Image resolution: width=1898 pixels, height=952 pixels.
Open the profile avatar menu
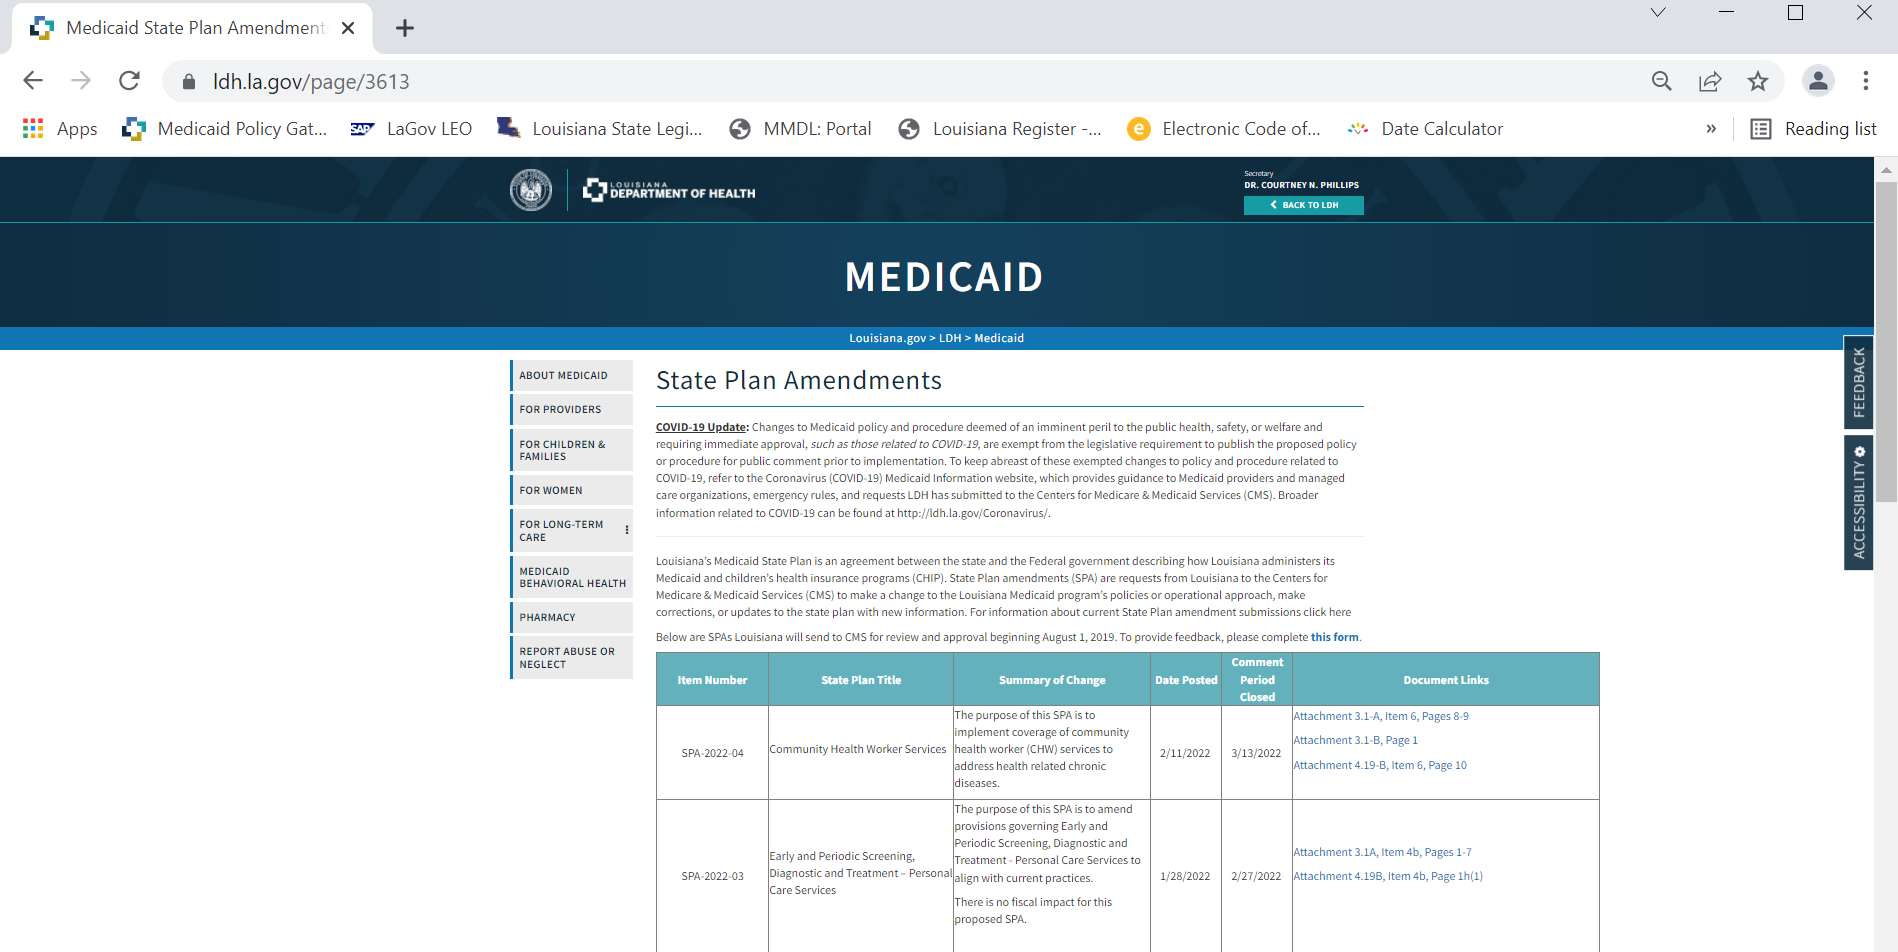coord(1818,81)
